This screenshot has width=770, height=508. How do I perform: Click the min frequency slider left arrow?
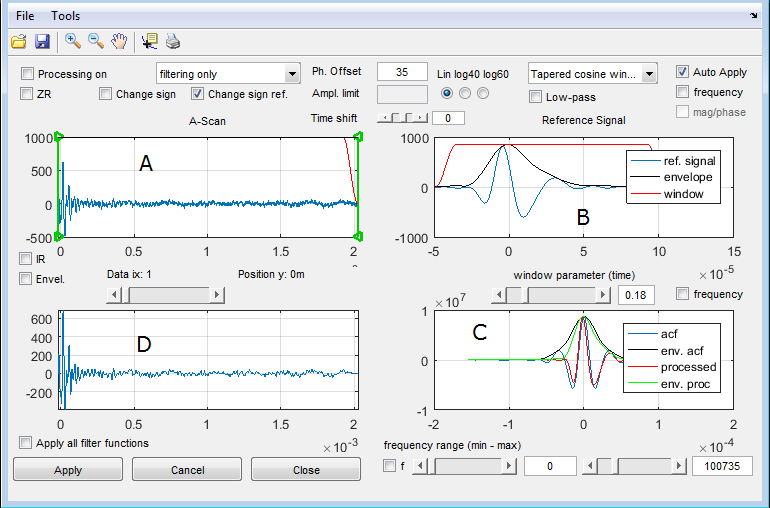[x=420, y=465]
